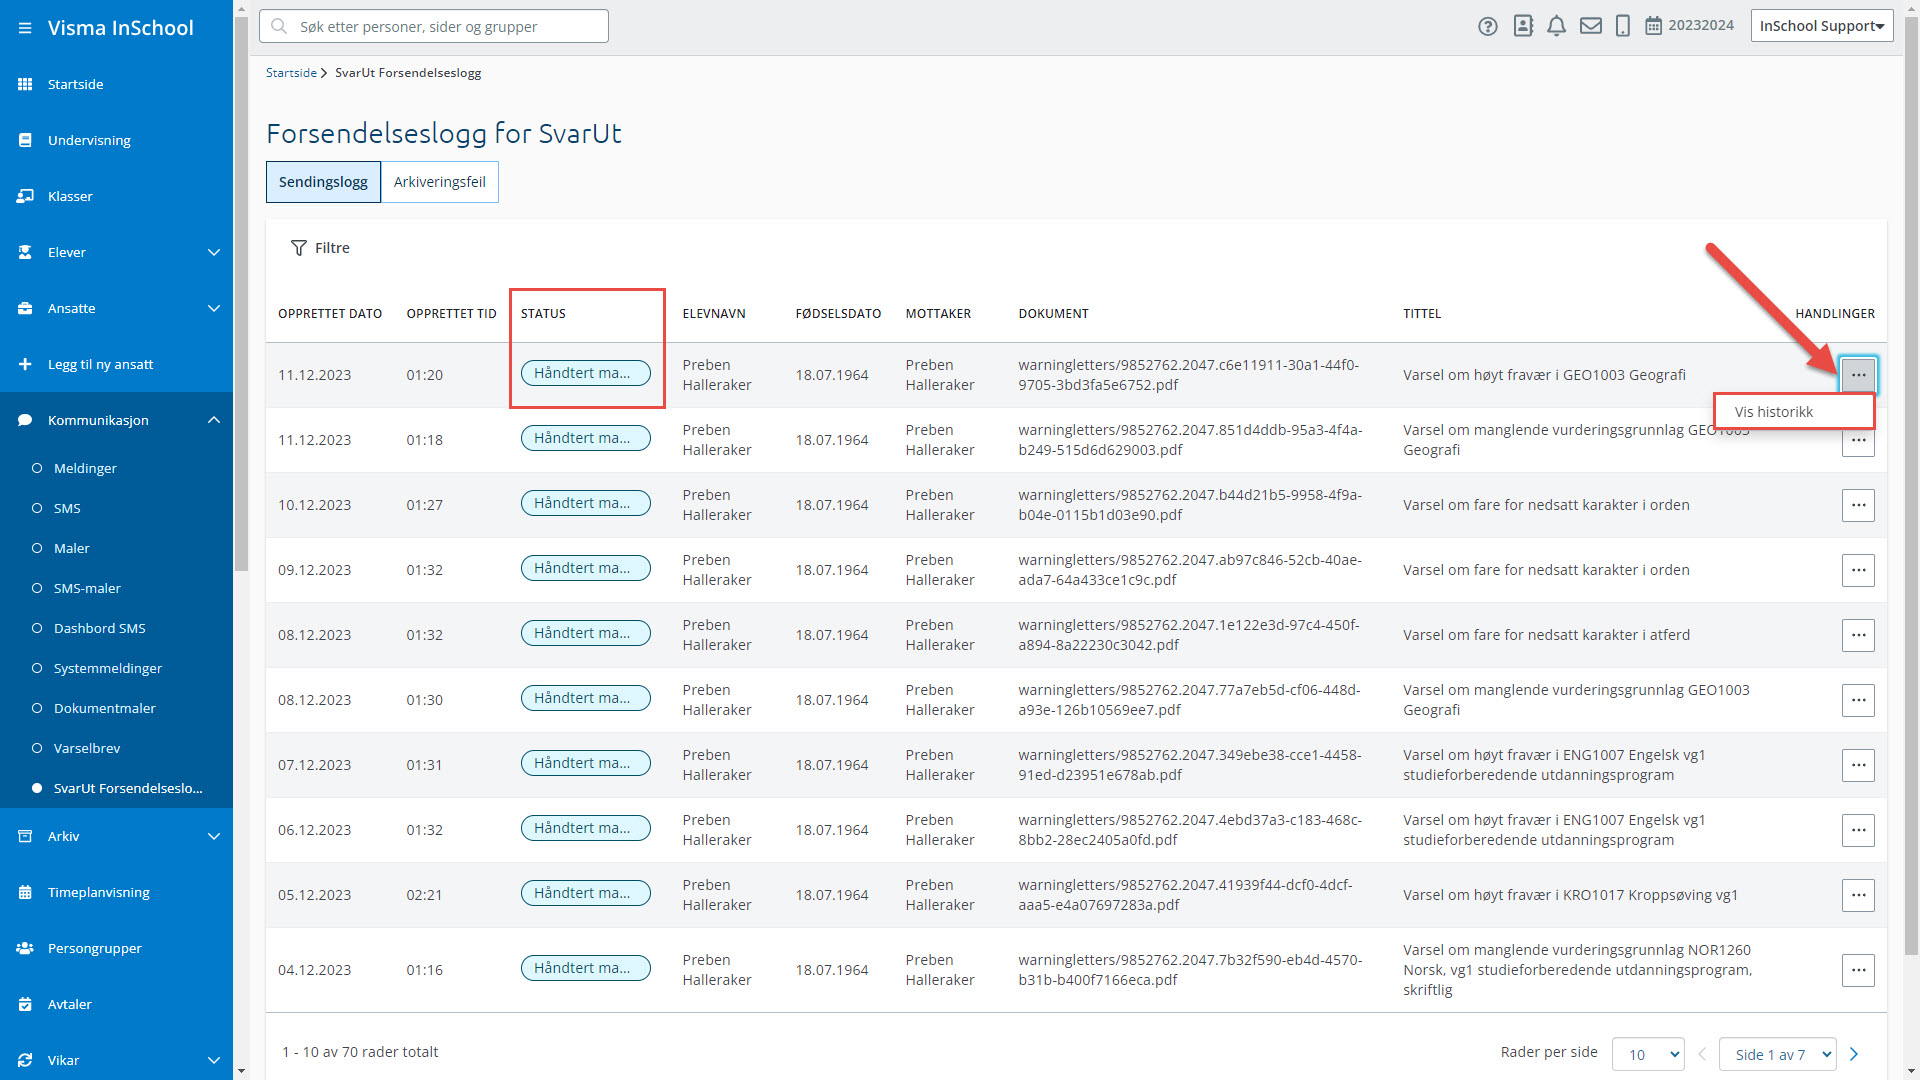Image resolution: width=1920 pixels, height=1080 pixels.
Task: Open the envelope messages icon
Action: pyautogui.click(x=1591, y=26)
